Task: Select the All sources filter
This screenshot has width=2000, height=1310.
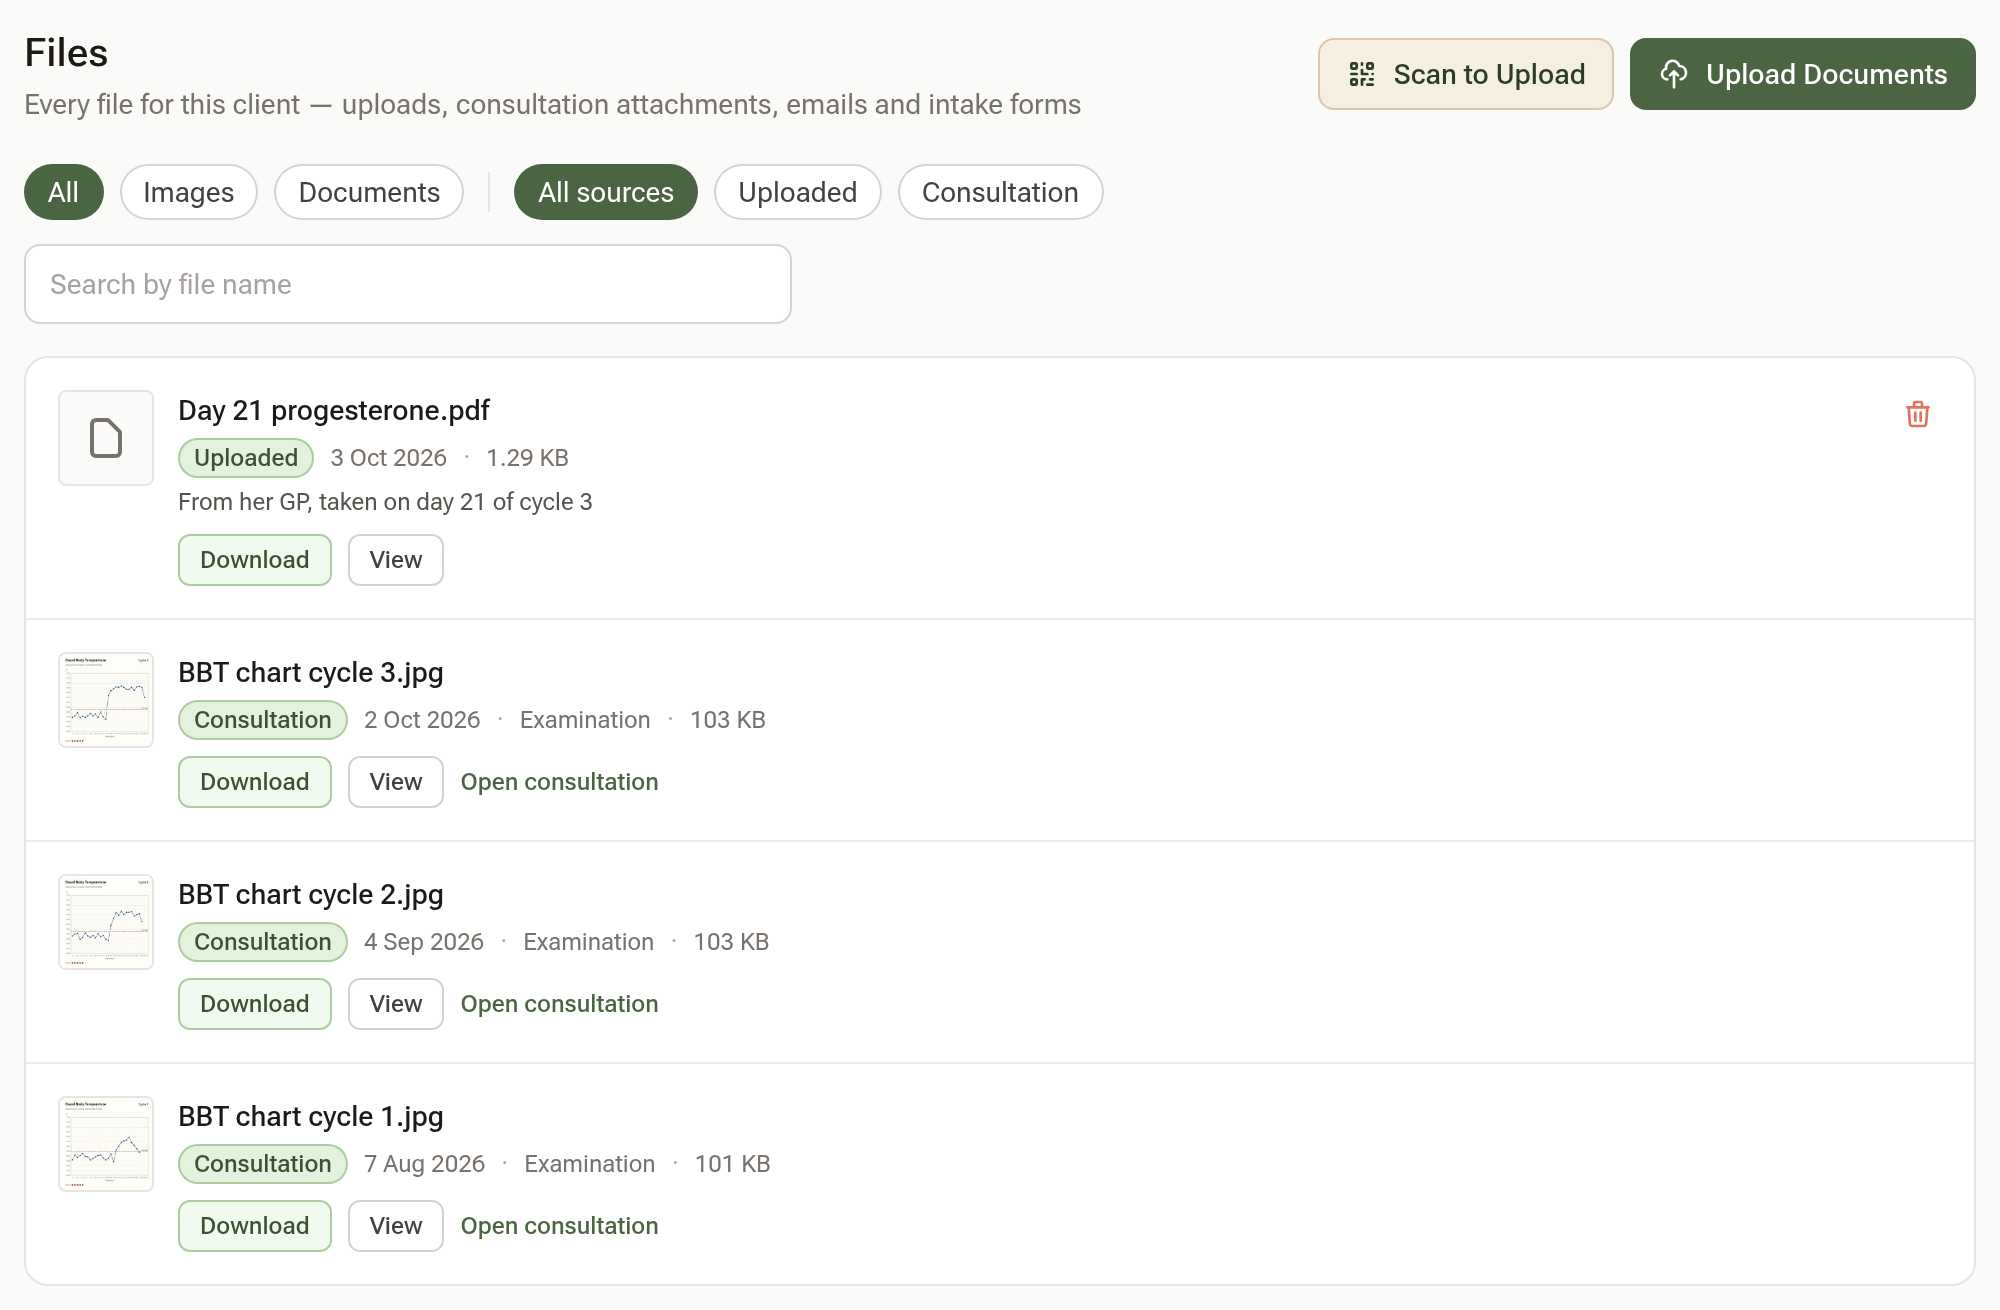Action: click(x=606, y=192)
